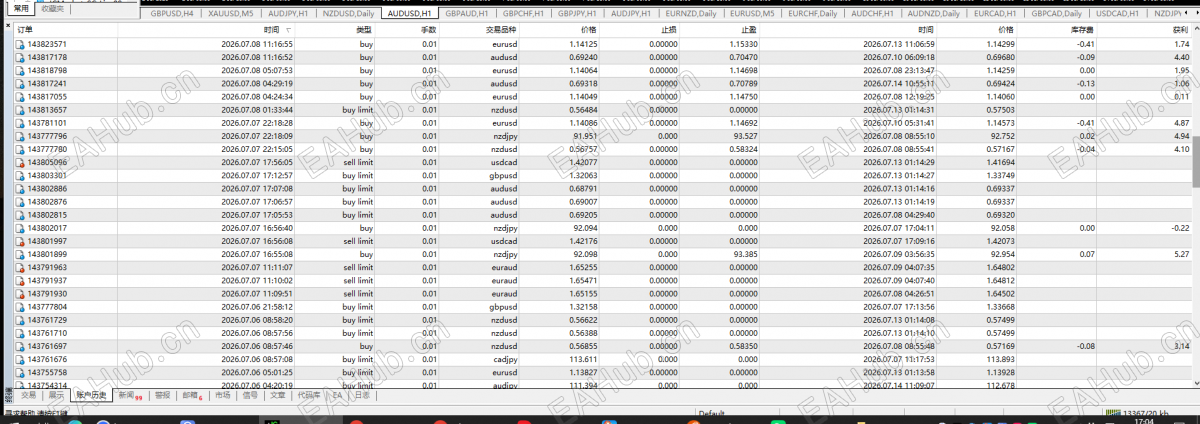Select the AUDUSD,H1 chart tab
Viewport: 1200px width, 424px height.
click(x=410, y=14)
